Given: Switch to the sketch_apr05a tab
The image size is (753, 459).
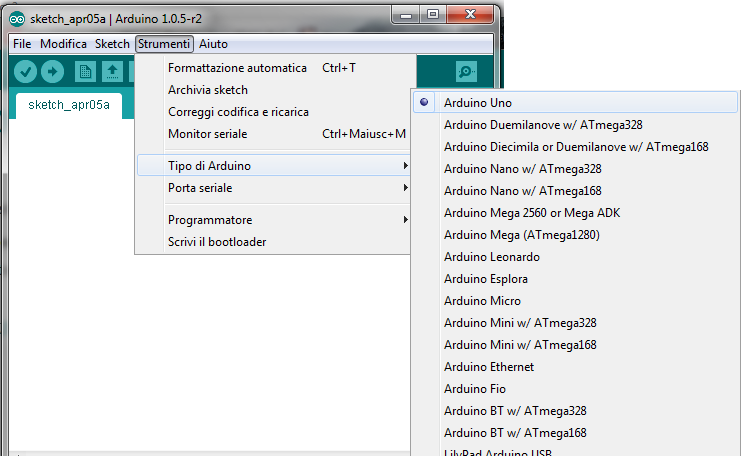Looking at the screenshot, I should point(69,105).
